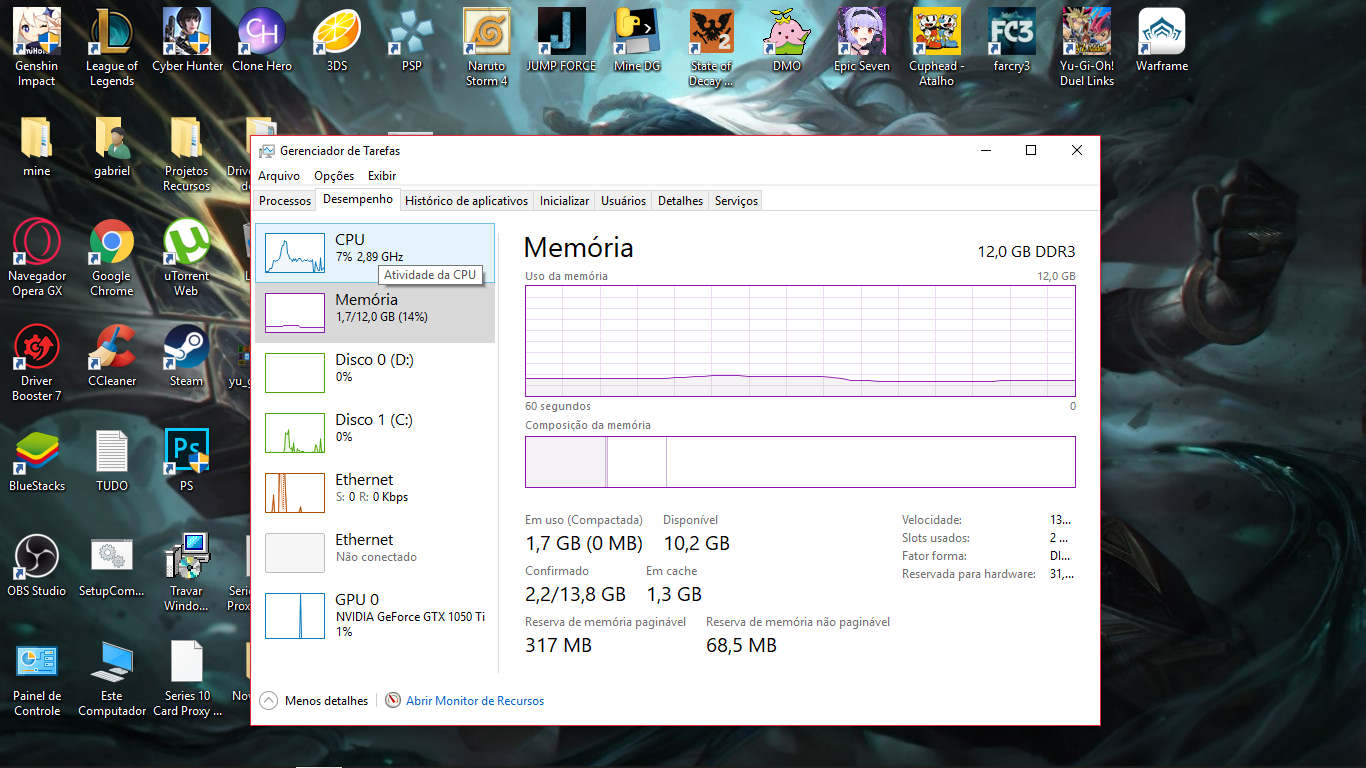Select the Ethernet entry showing 0 Kbps
Image resolution: width=1366 pixels, height=768 pixels.
375,493
